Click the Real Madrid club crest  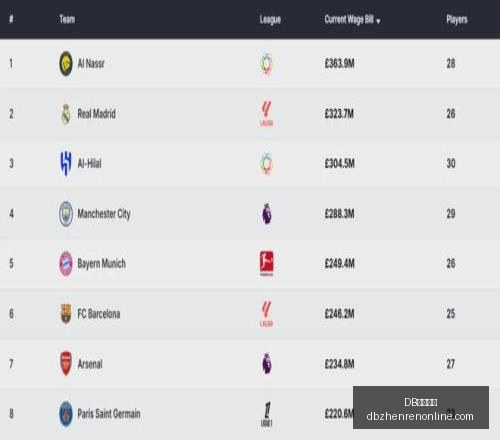pyautogui.click(x=66, y=114)
